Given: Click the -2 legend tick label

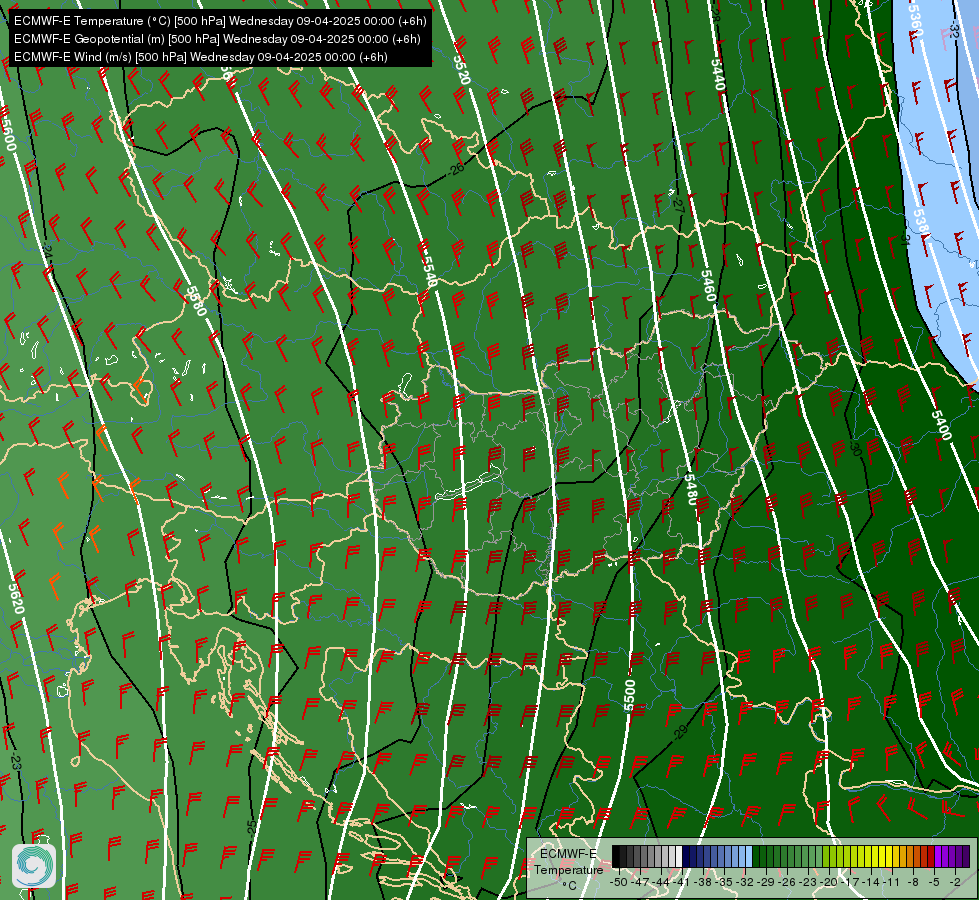Looking at the screenshot, I should pyautogui.click(x=955, y=882).
